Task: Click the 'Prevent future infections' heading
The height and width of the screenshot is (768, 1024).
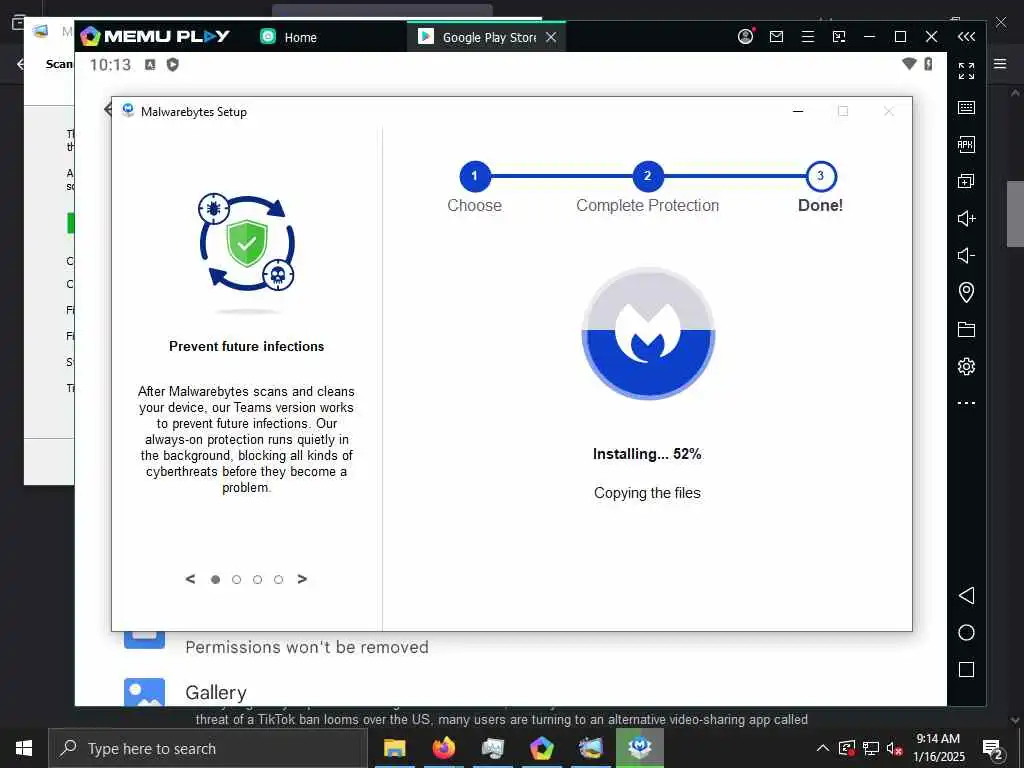Action: (246, 346)
